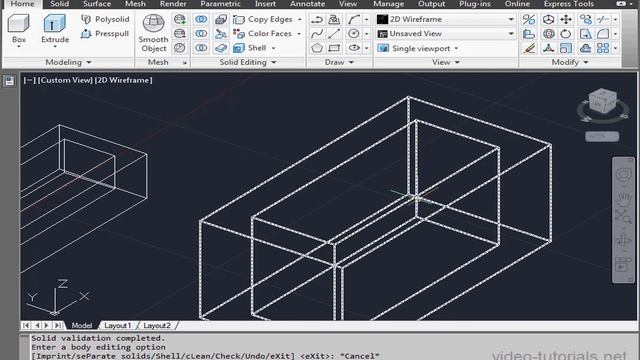Select the Slice tool
Viewport: 640px width, 360px height.
tap(221, 33)
